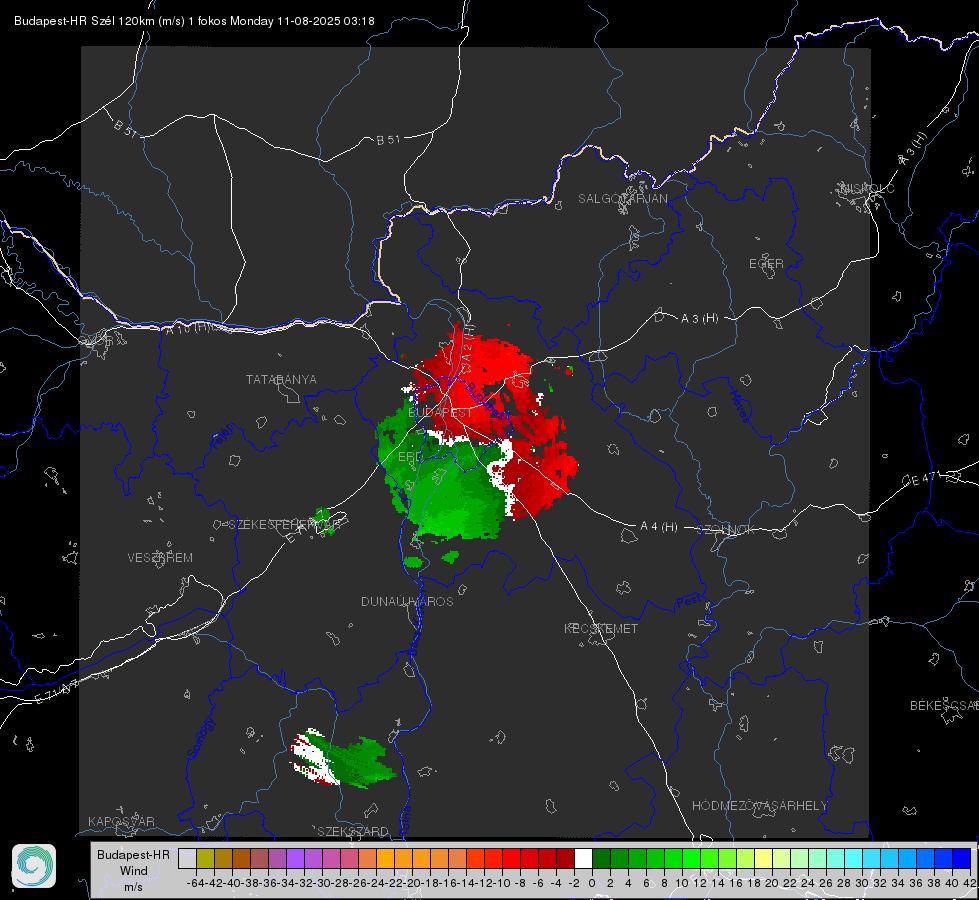Image resolution: width=979 pixels, height=900 pixels.
Task: Click the '-20' scale value
Action: (x=412, y=883)
